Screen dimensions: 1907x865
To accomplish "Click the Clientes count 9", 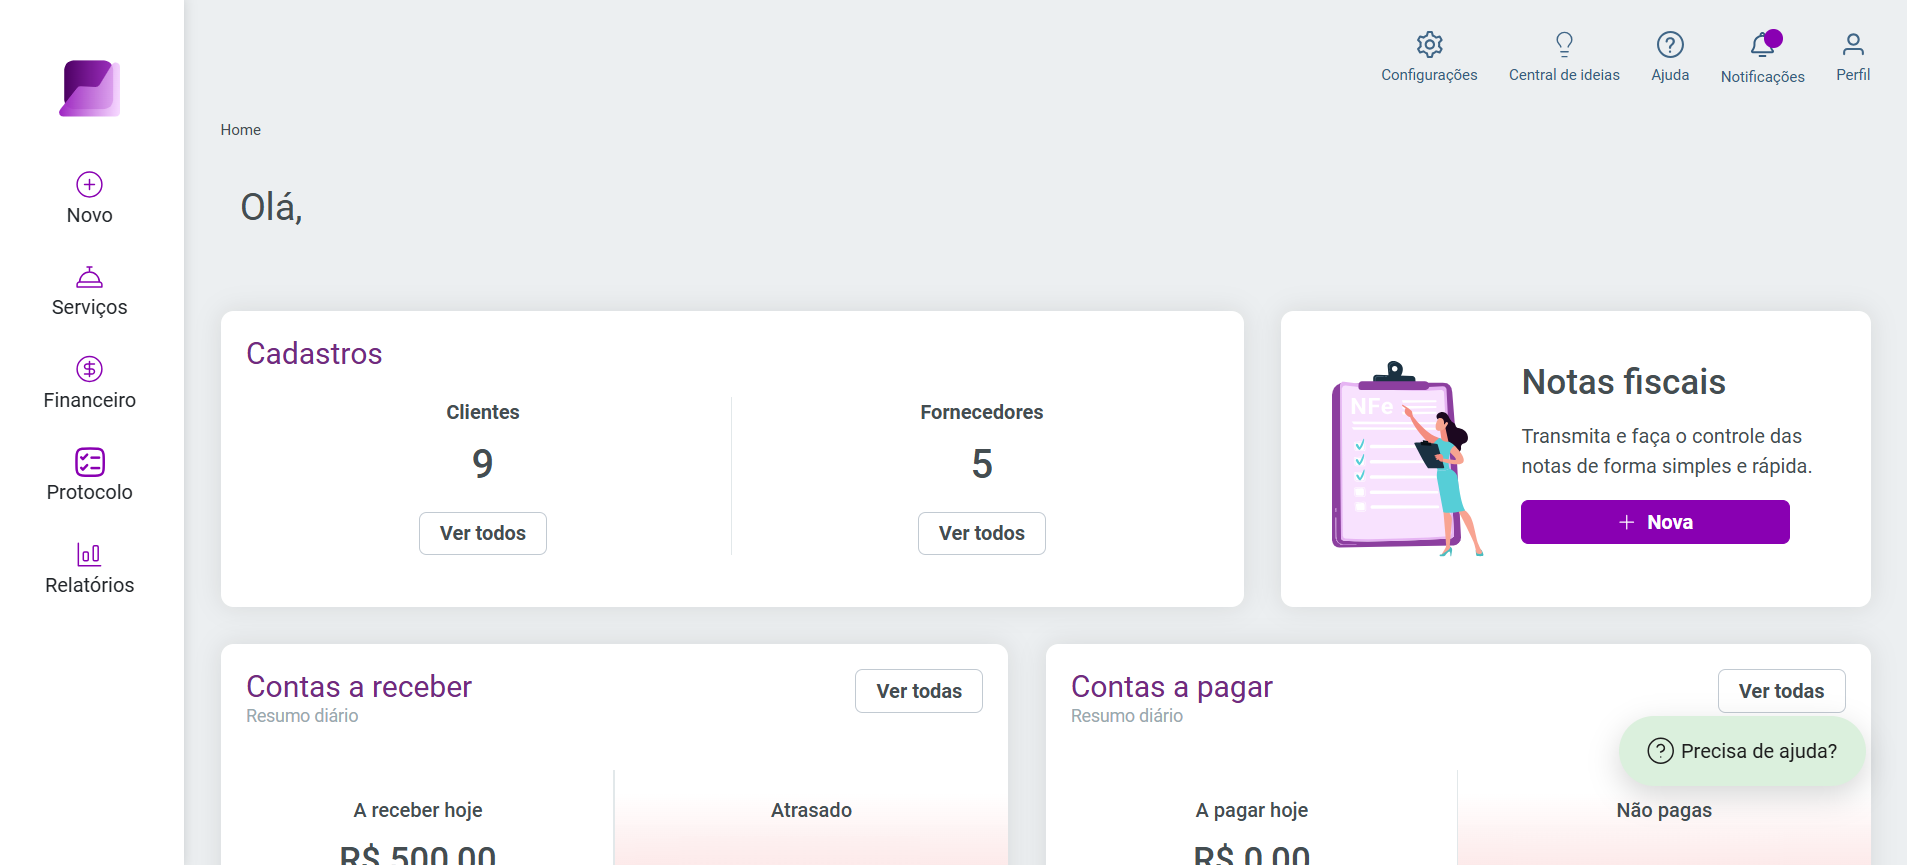I will click(x=483, y=464).
